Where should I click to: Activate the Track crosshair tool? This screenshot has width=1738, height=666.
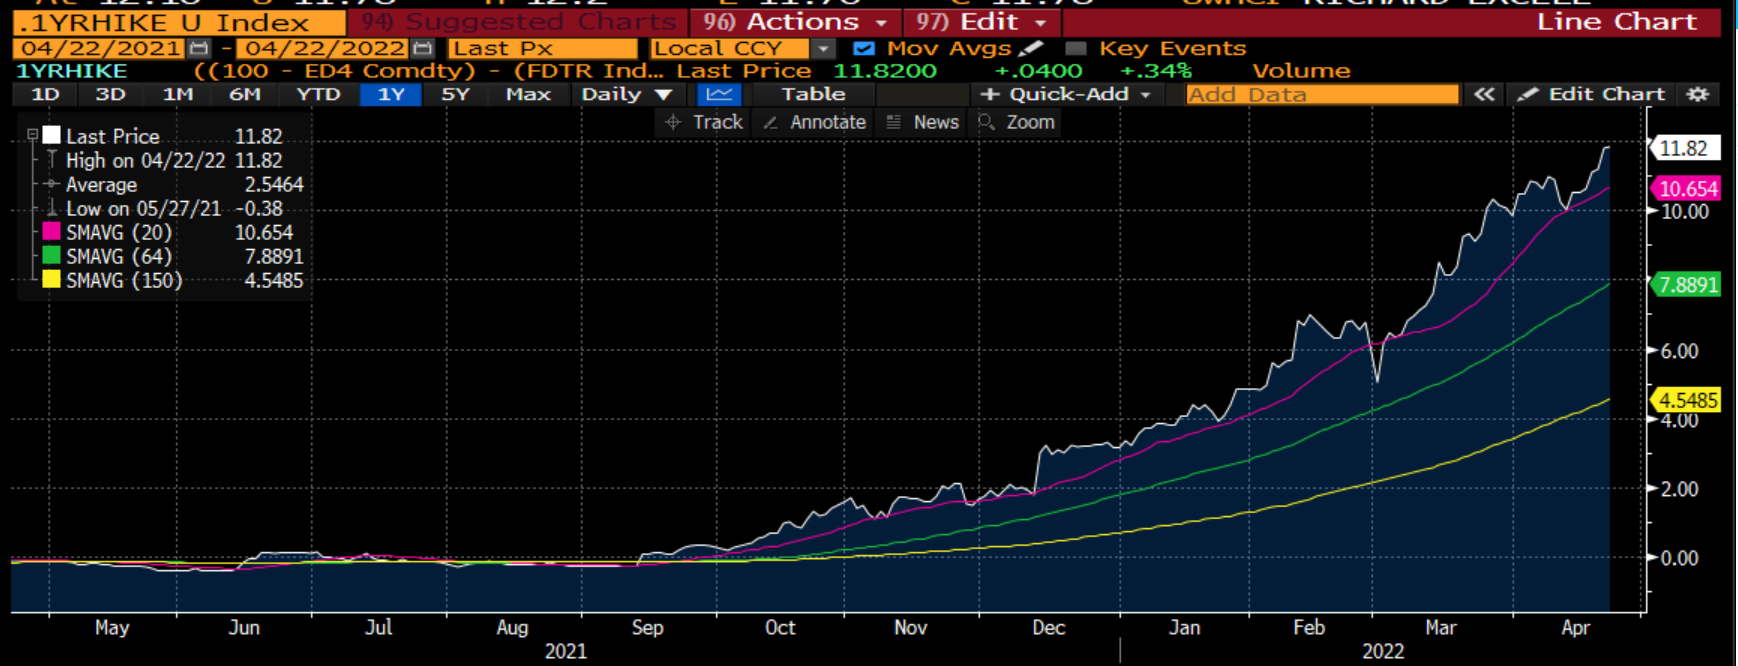point(705,122)
